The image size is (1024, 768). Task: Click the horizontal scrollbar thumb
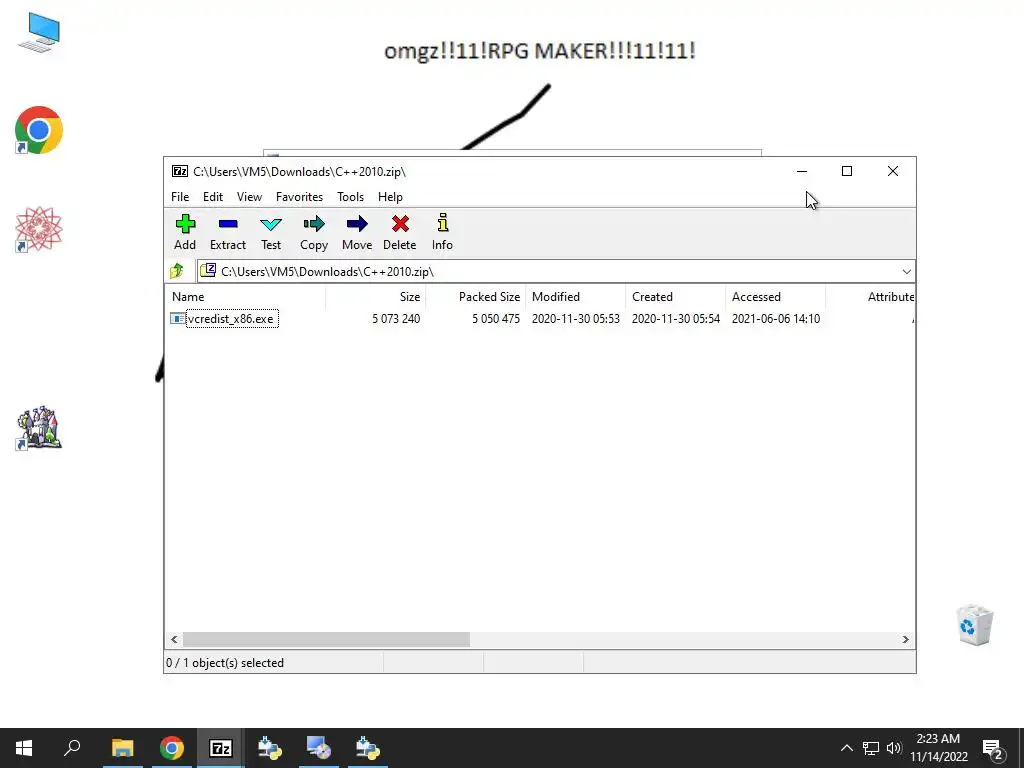point(326,639)
